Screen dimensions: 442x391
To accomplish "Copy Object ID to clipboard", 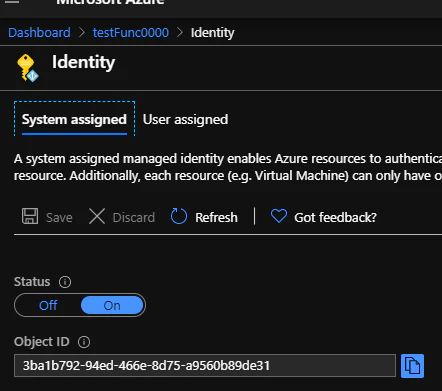I will 412,366.
